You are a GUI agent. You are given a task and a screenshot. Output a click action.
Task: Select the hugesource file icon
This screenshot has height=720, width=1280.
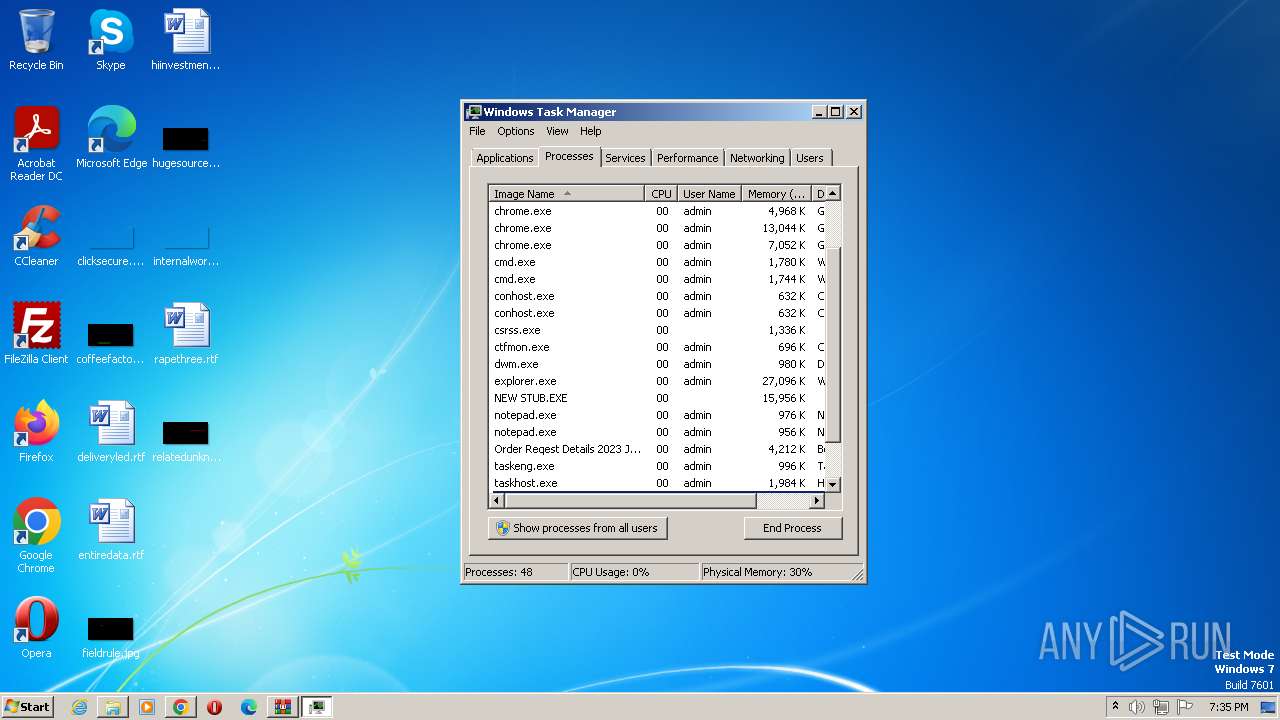point(186,146)
